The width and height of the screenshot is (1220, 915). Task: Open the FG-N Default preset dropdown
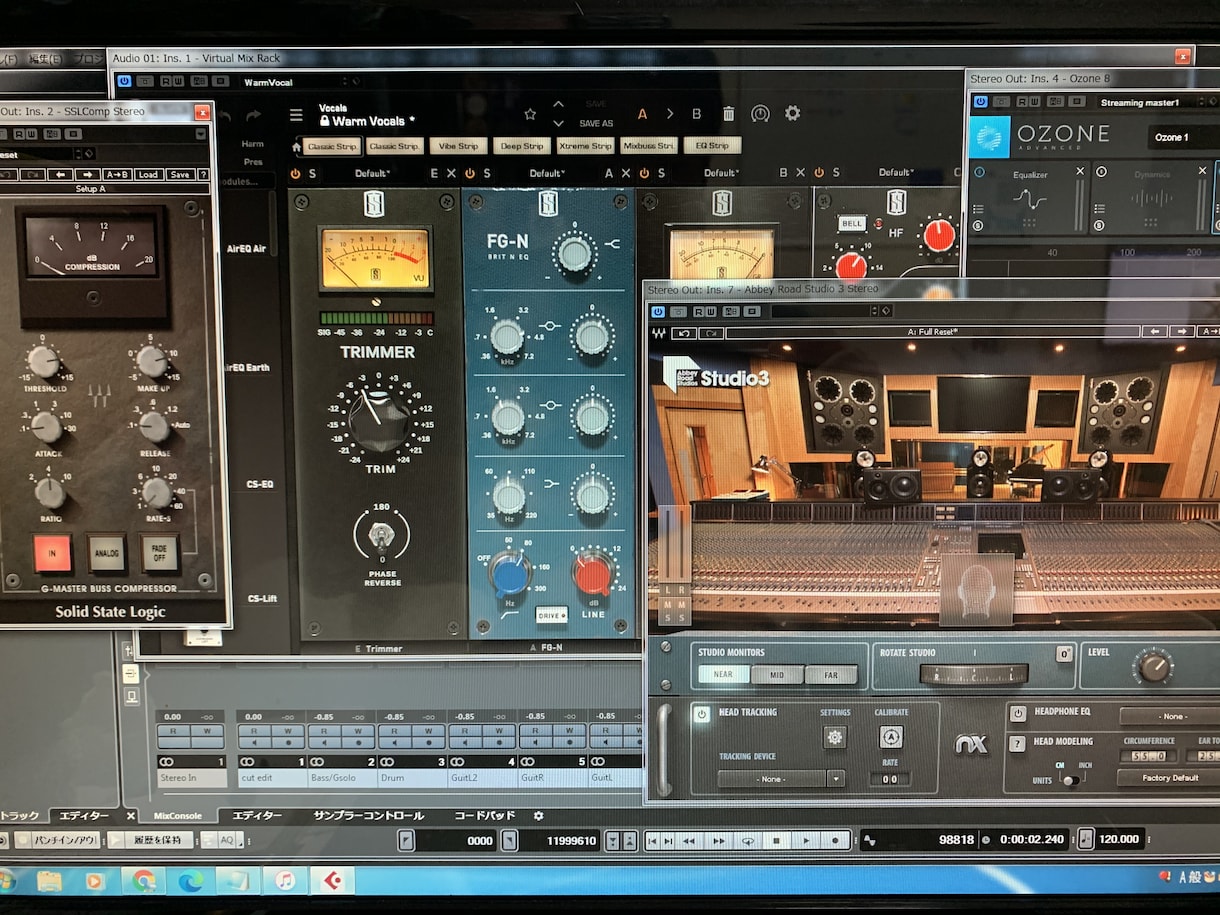point(546,173)
